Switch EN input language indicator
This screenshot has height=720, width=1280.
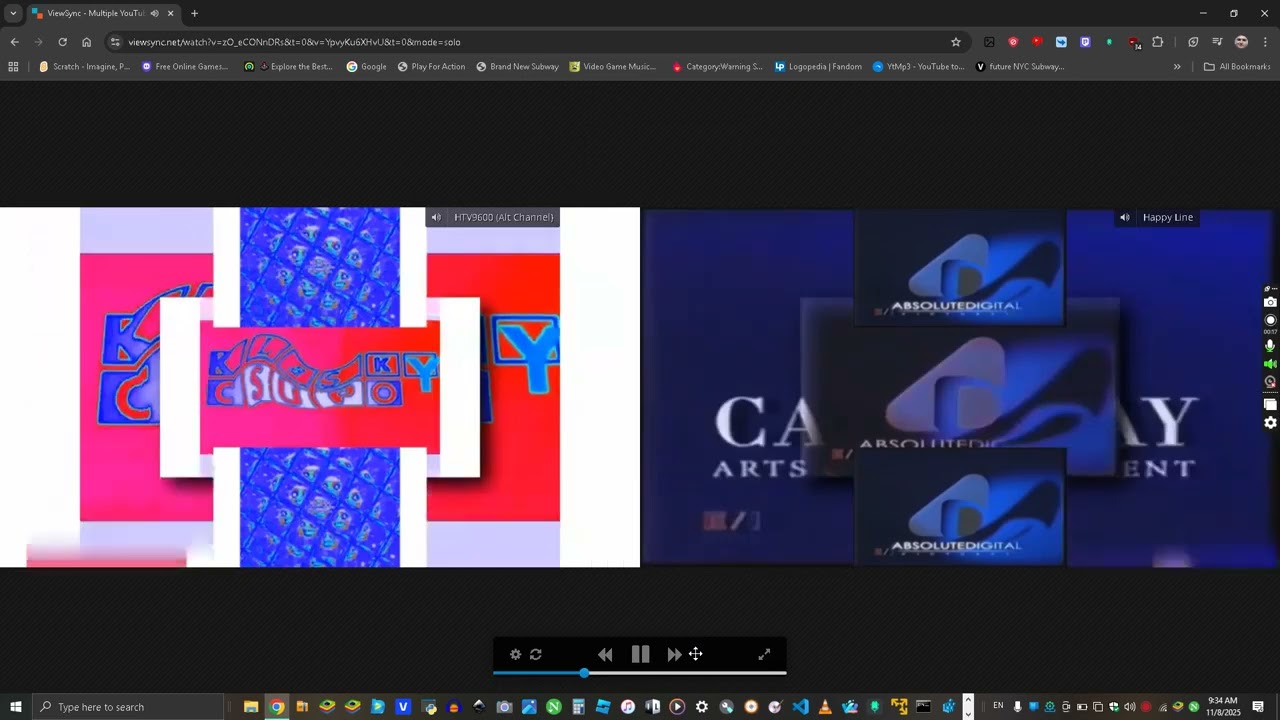[998, 706]
